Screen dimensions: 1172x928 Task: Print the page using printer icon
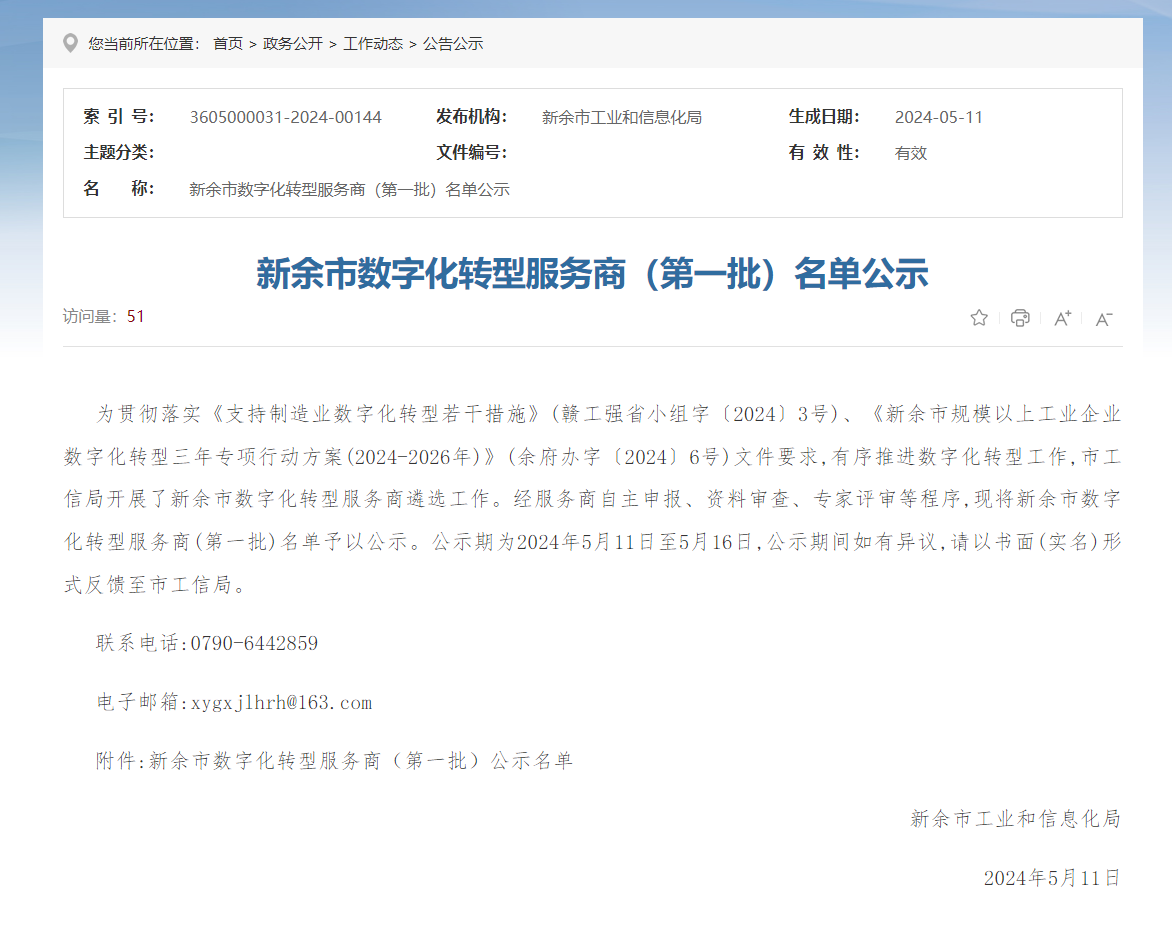[x=1020, y=318]
